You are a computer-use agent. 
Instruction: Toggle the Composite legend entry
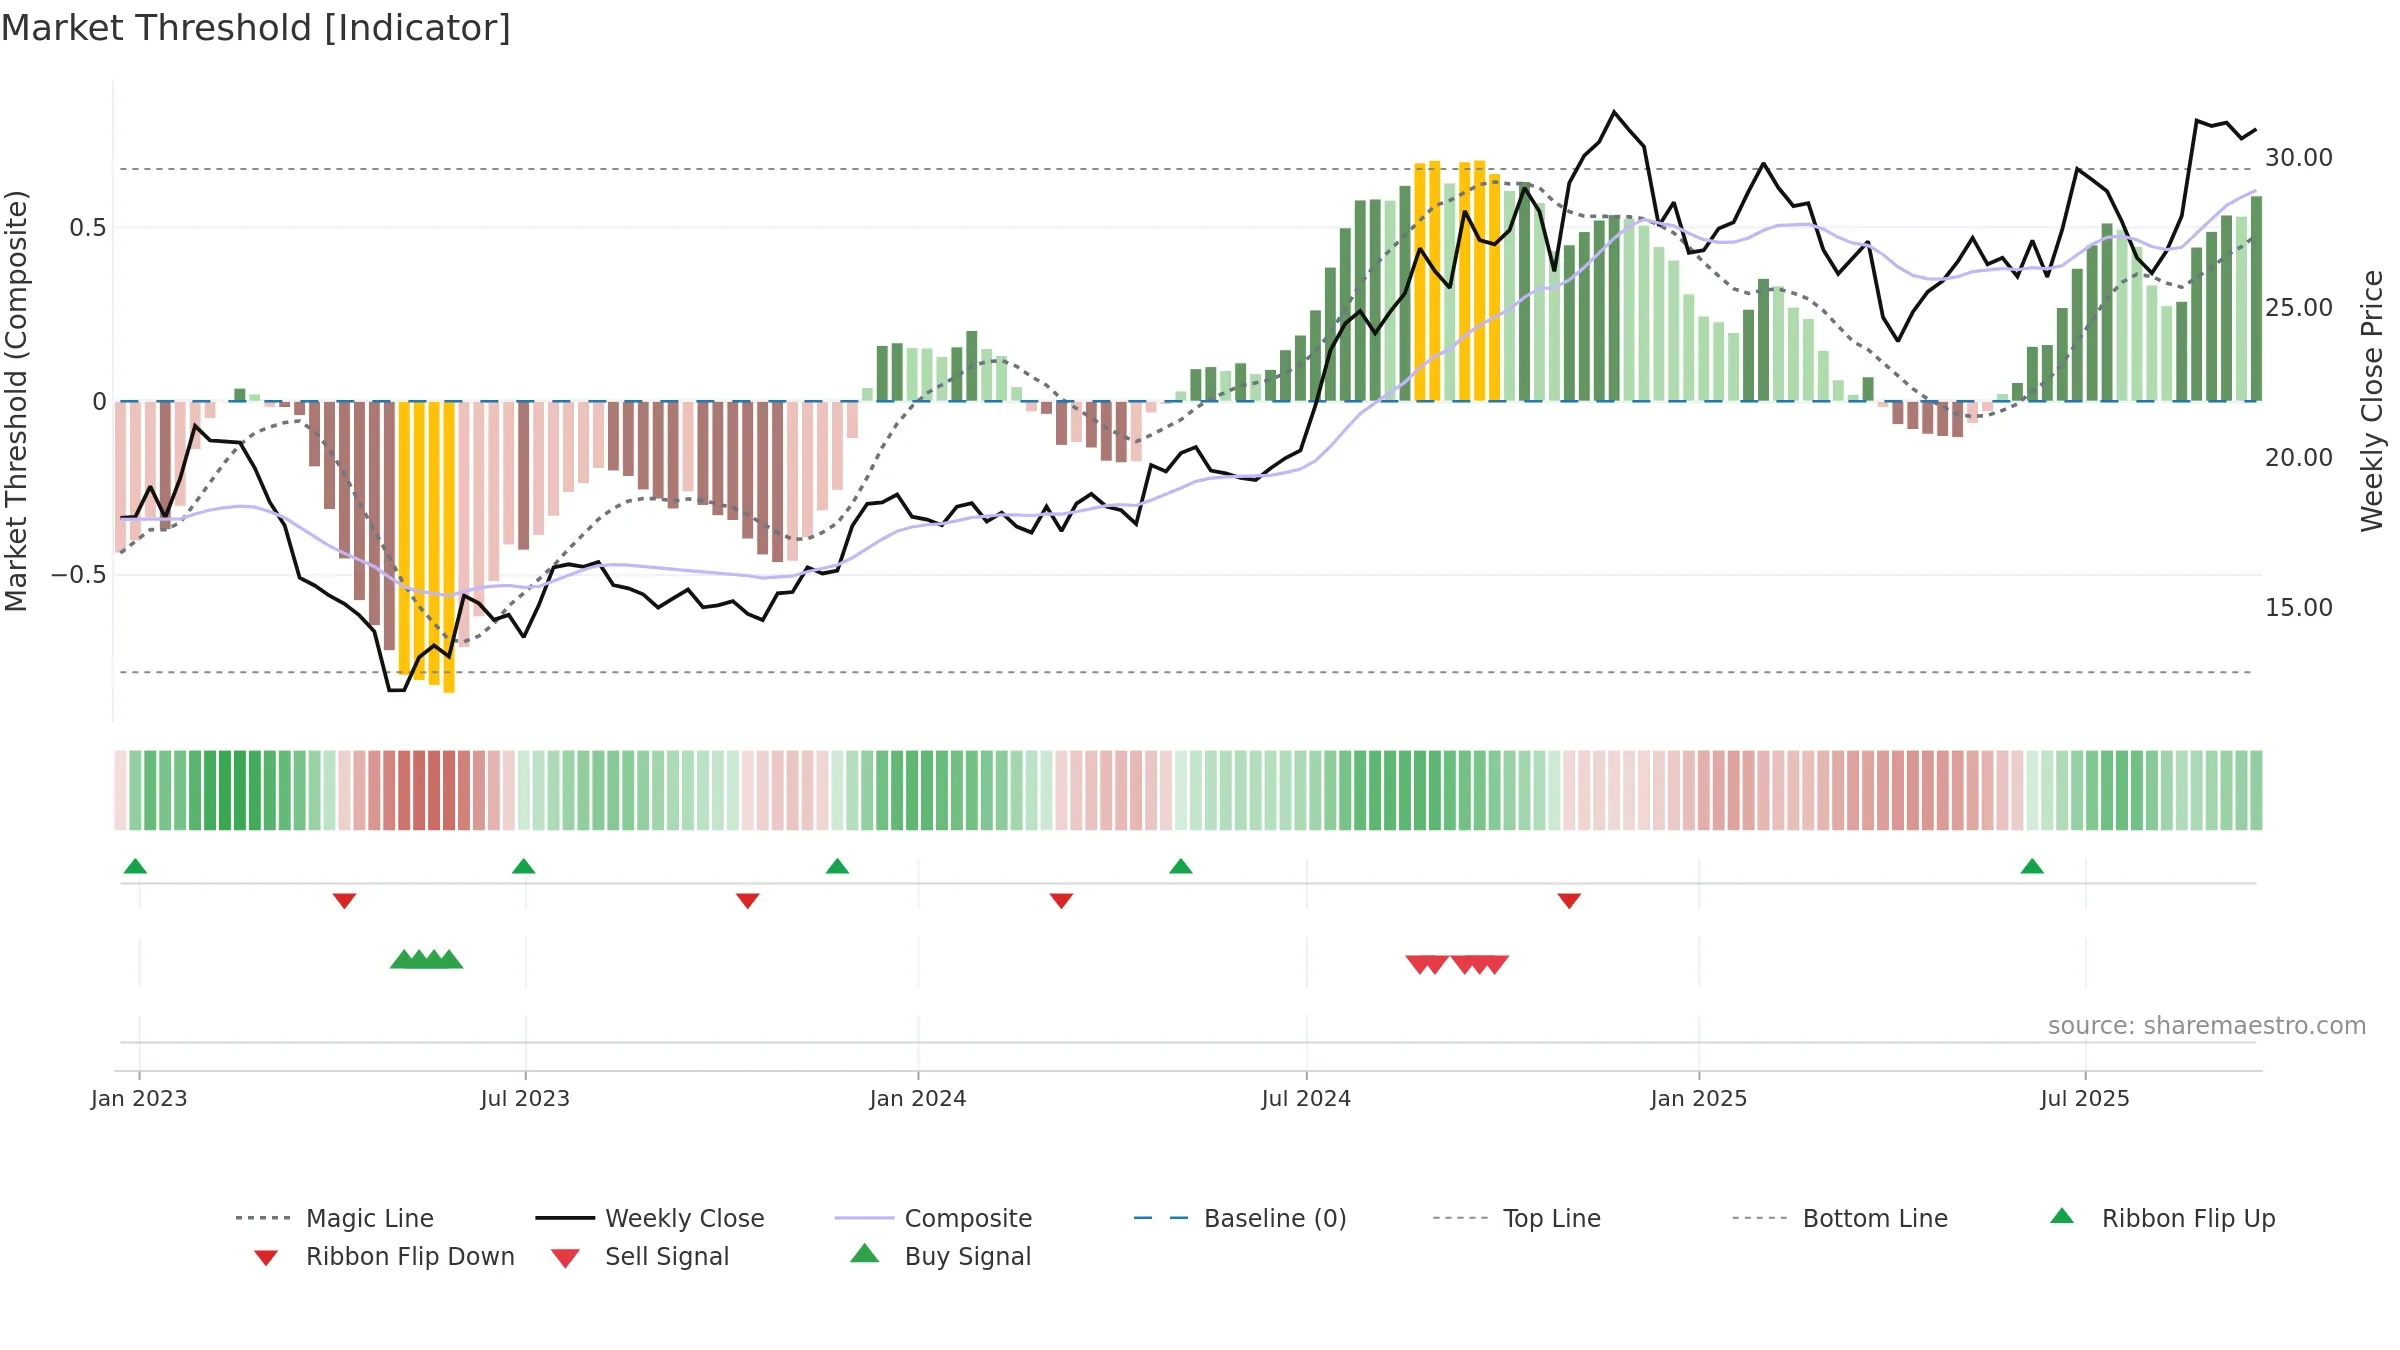pyautogui.click(x=933, y=1218)
